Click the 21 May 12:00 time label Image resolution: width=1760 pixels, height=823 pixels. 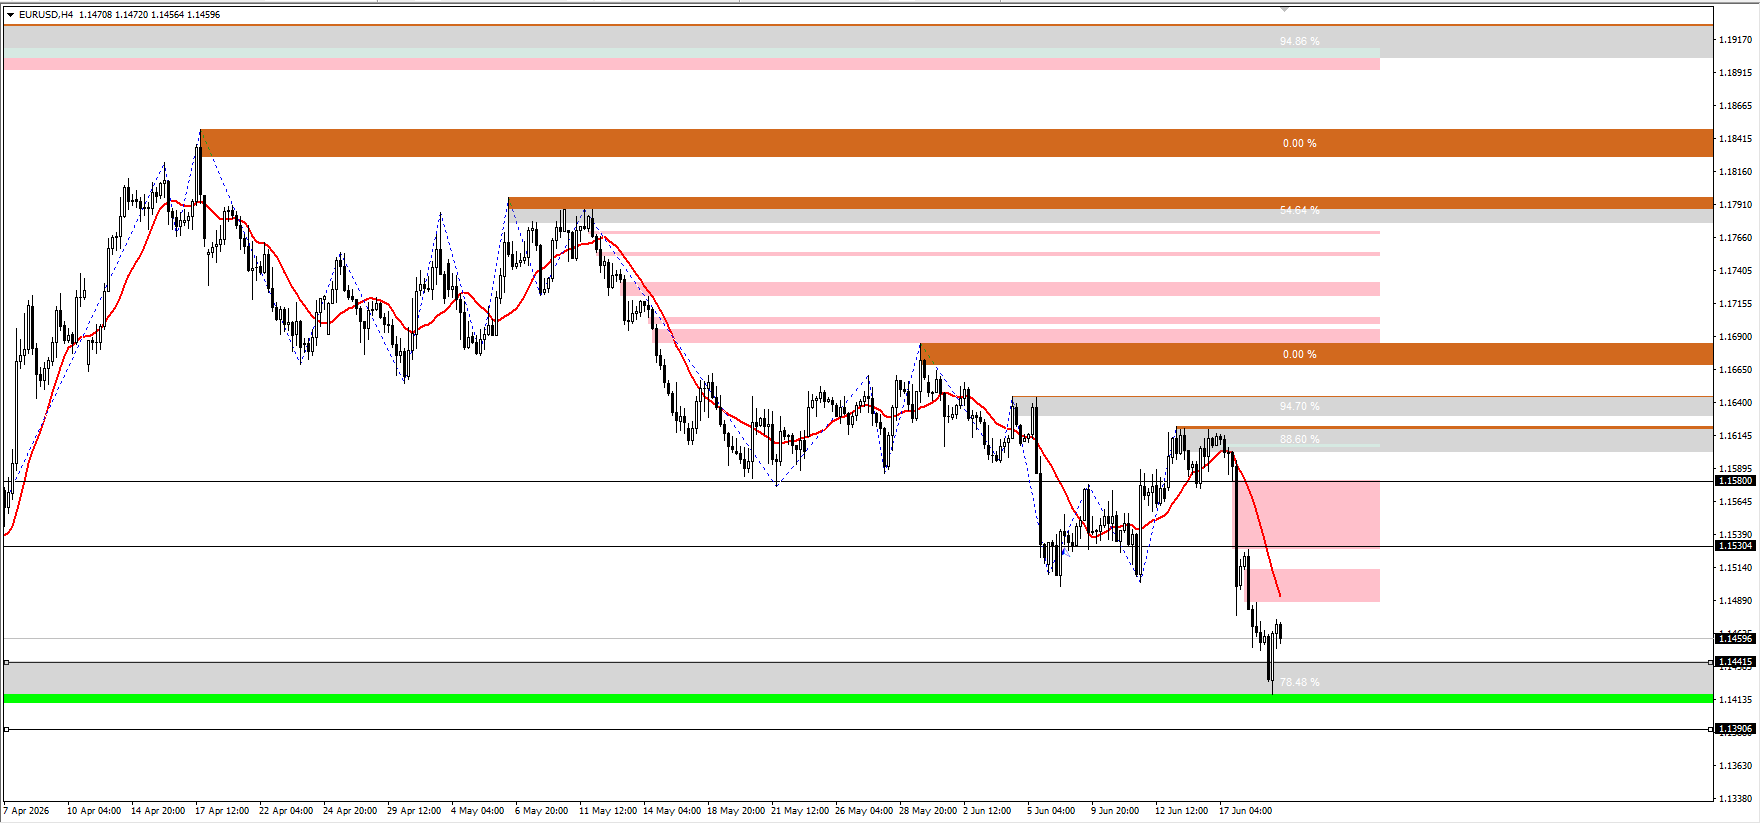tap(800, 811)
